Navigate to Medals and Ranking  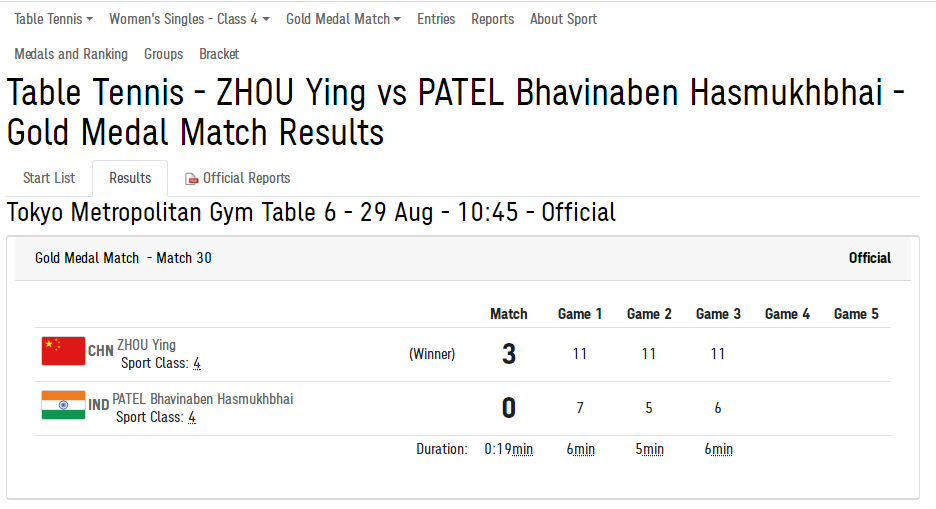(71, 54)
